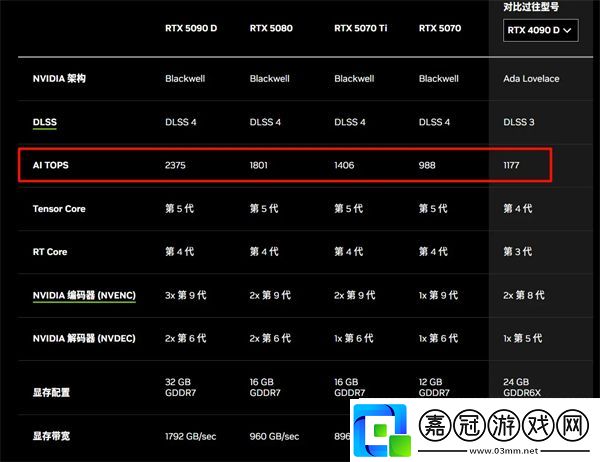Click the 1x 第 5 代 decoder cell
The image size is (600, 462).
(x=523, y=338)
